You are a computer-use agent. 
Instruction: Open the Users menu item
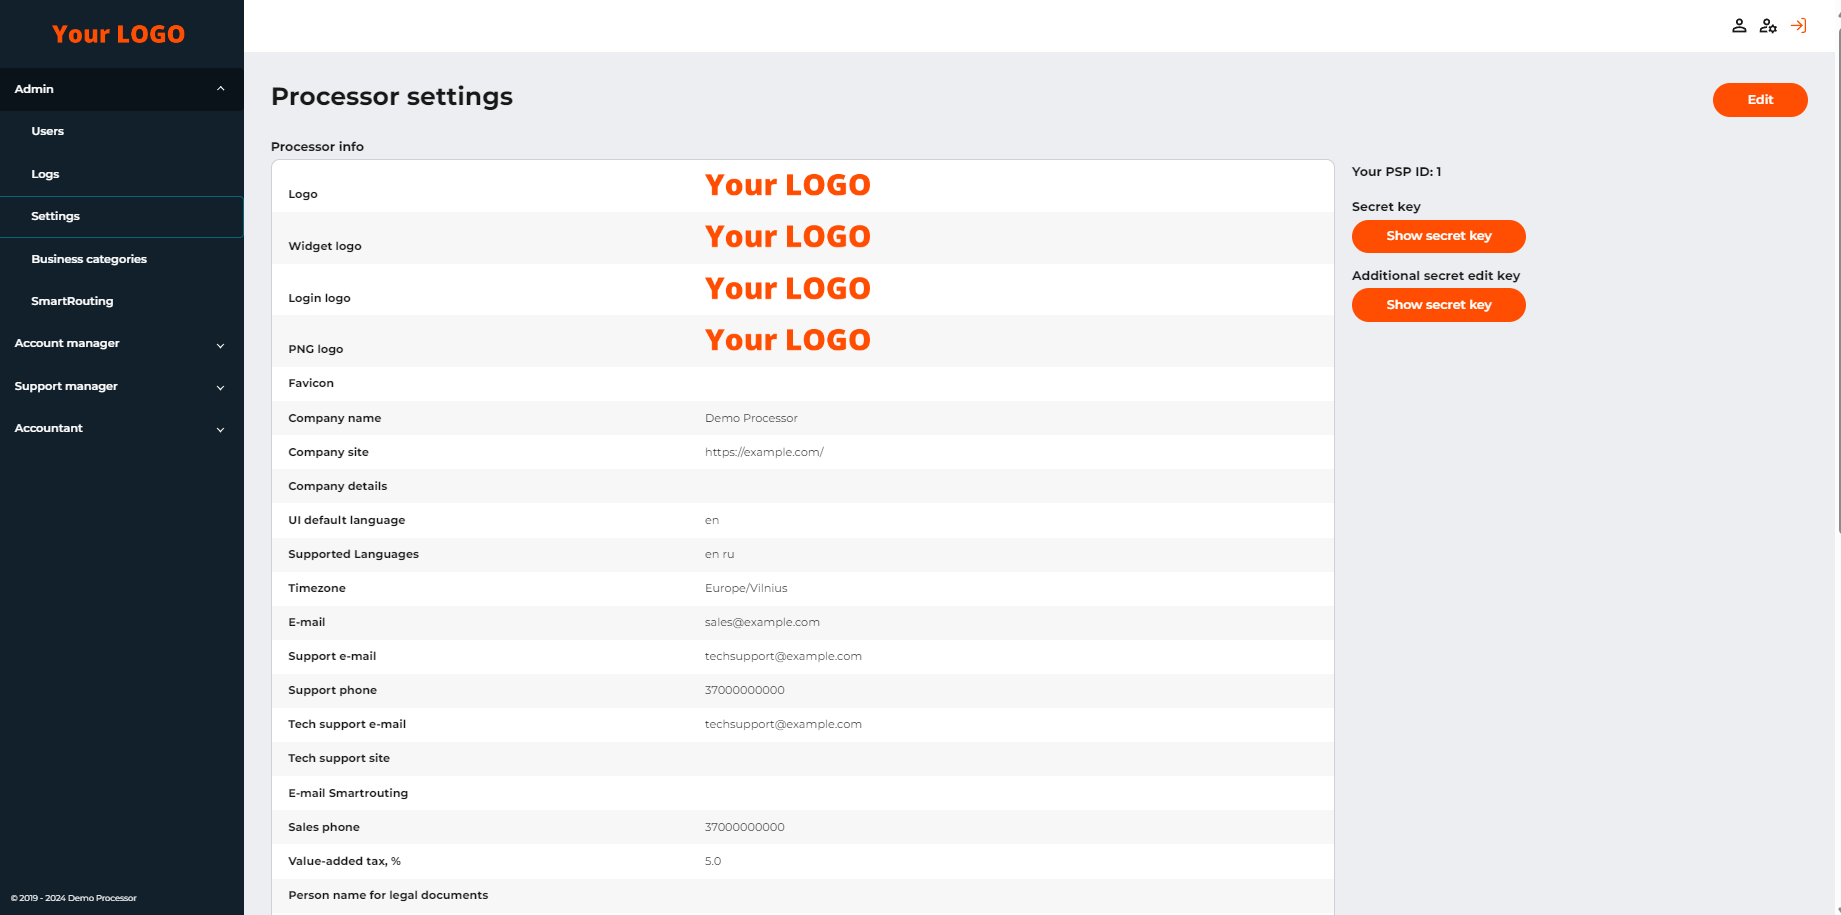click(48, 131)
